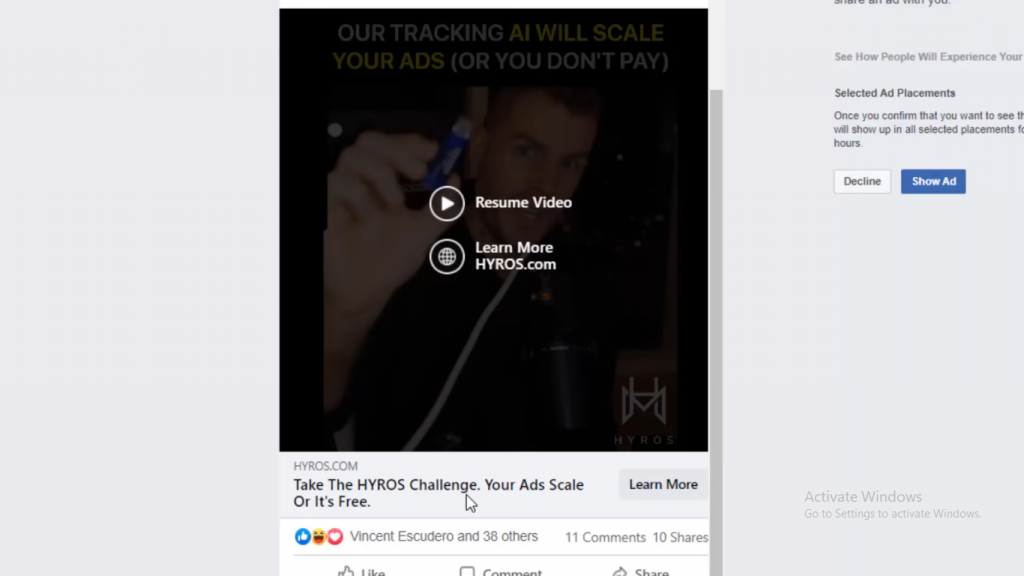Screen dimensions: 1024x576
Task: Click the Resume Video text label
Action: [x=523, y=202]
